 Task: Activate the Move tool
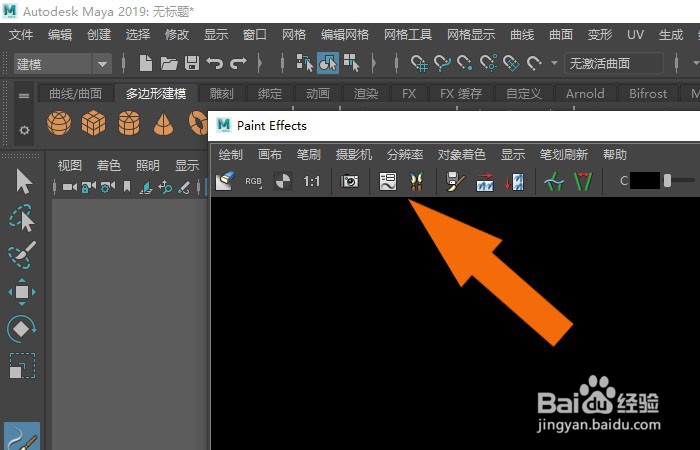point(22,292)
